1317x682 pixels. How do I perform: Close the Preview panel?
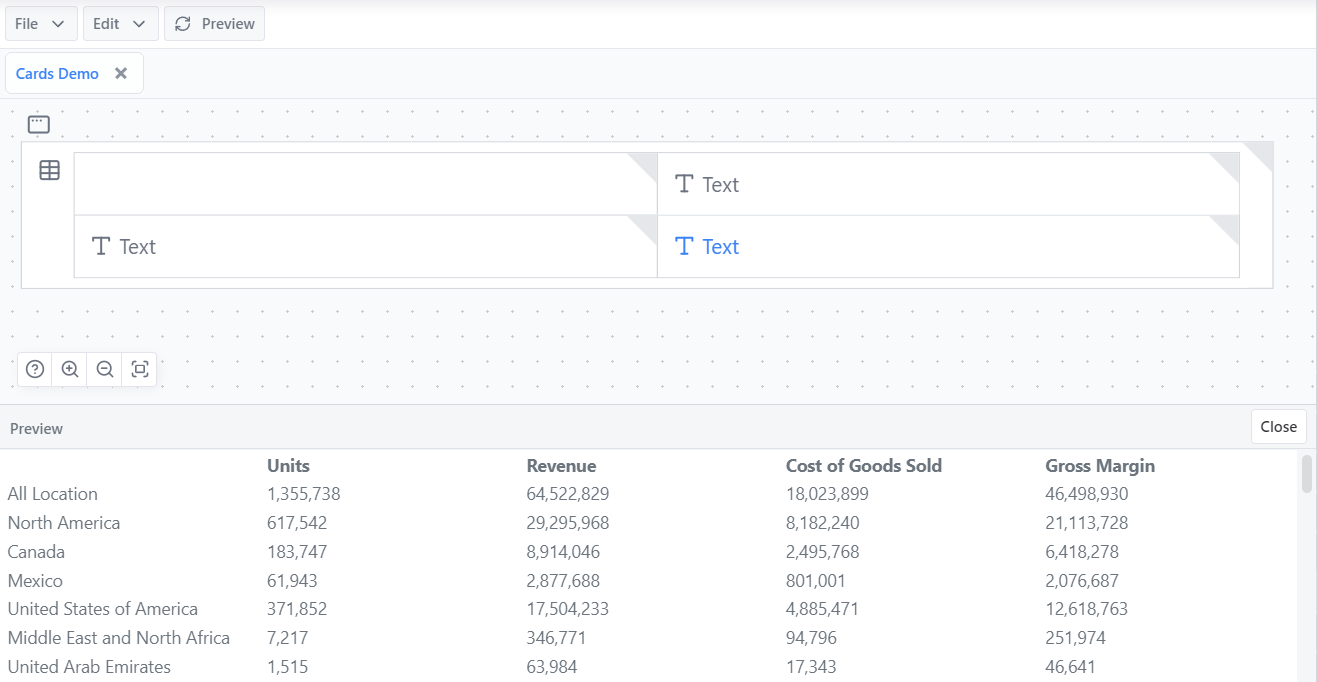click(x=1278, y=427)
